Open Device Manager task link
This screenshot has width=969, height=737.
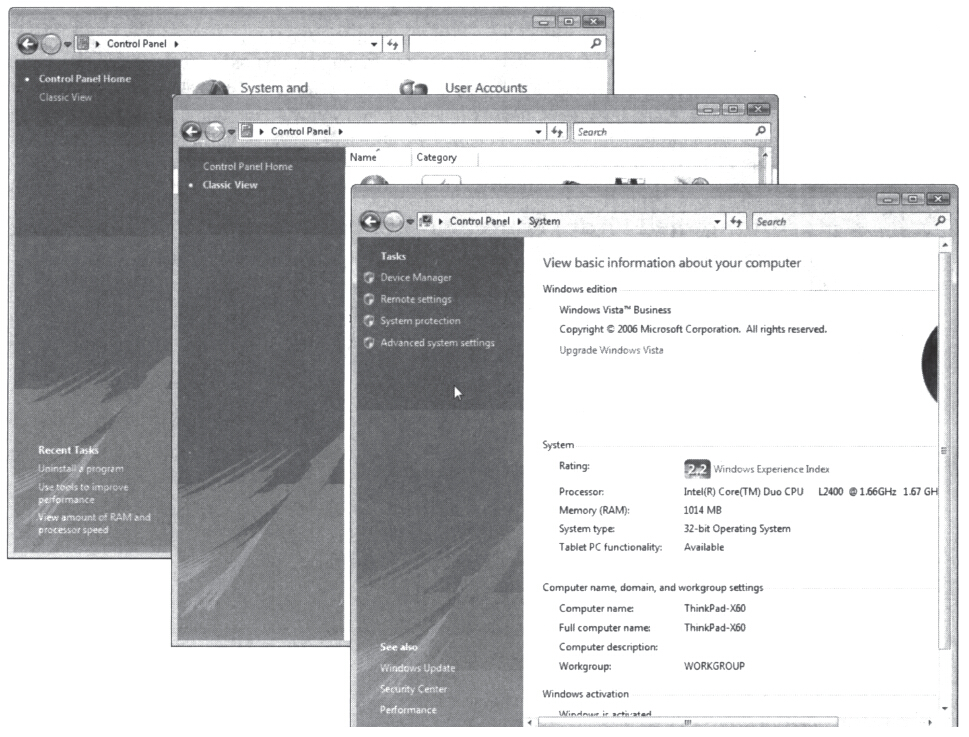point(416,277)
